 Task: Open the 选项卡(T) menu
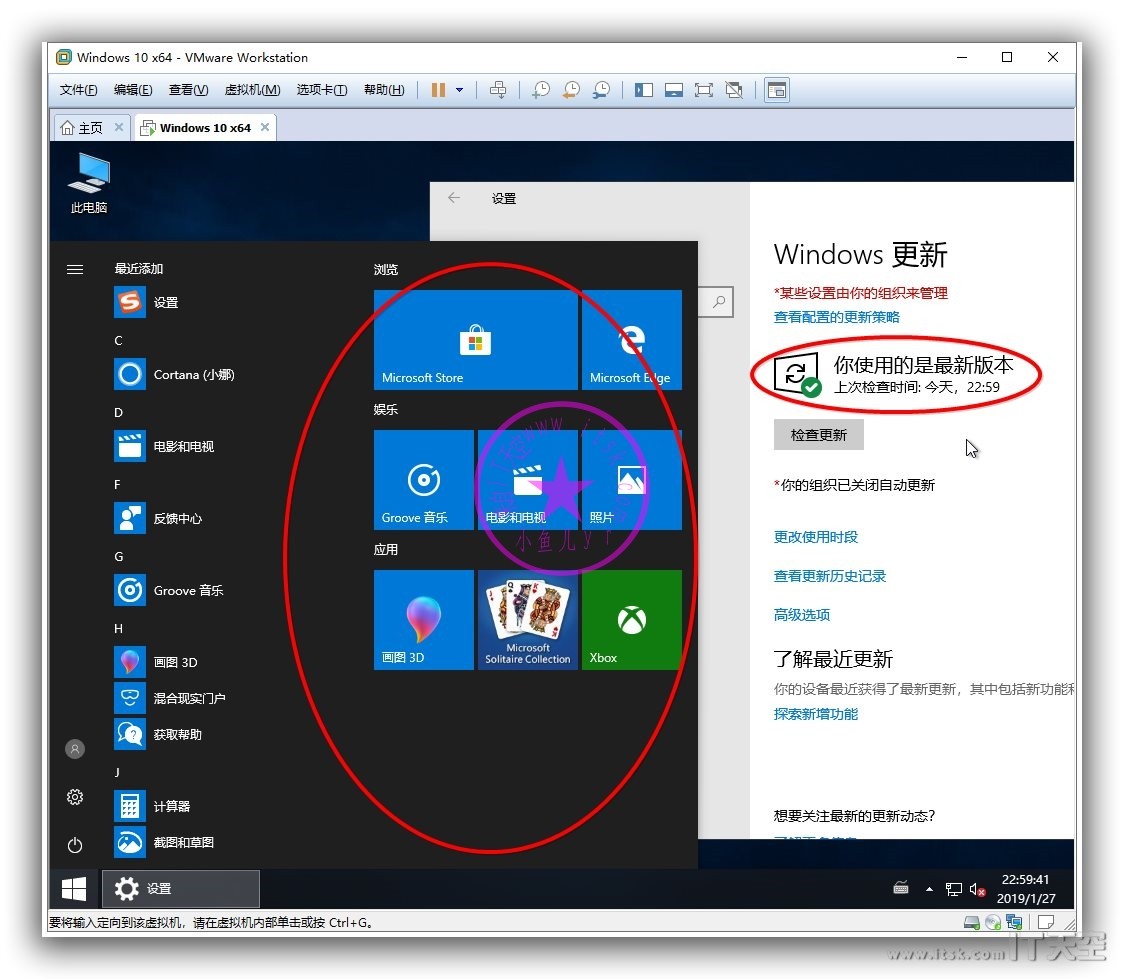322,90
